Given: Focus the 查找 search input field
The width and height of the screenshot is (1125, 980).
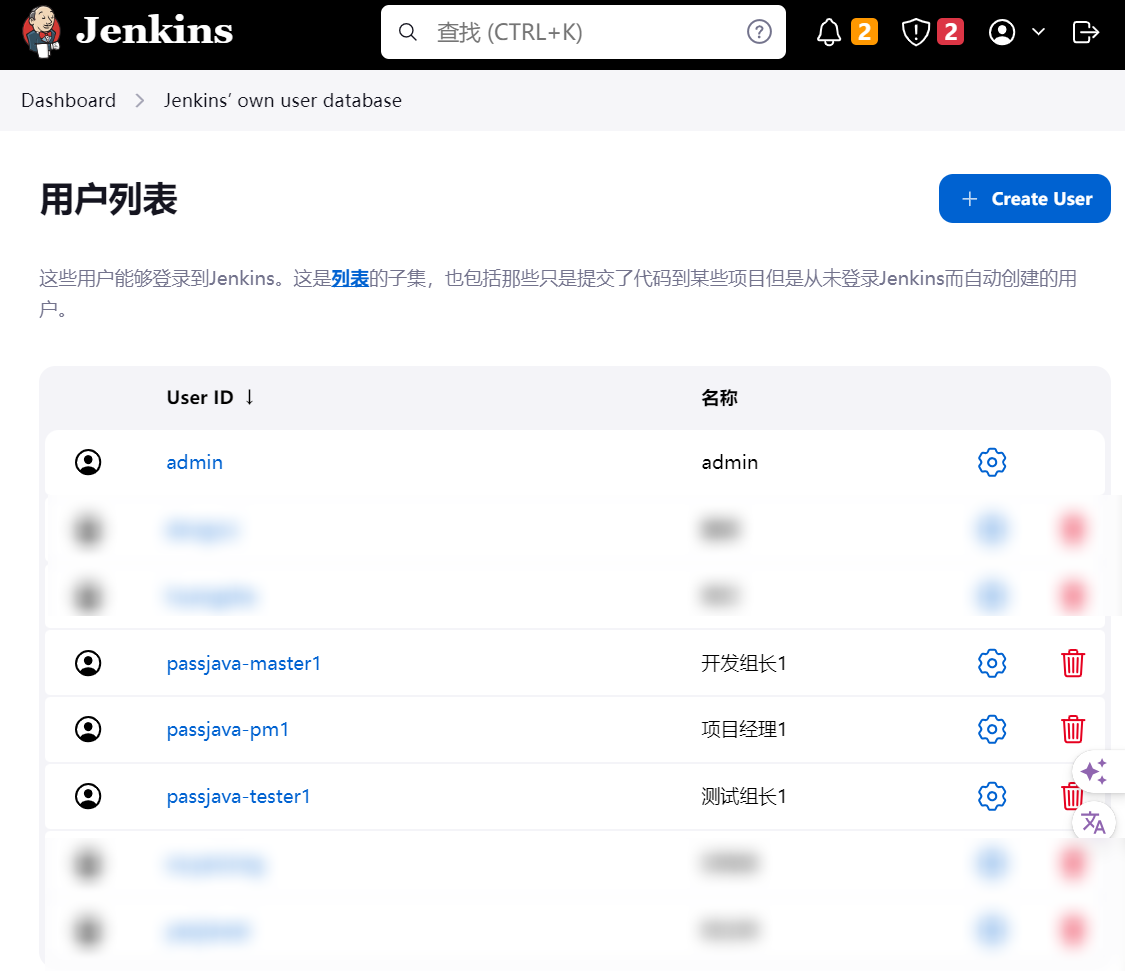Looking at the screenshot, I should pyautogui.click(x=580, y=32).
